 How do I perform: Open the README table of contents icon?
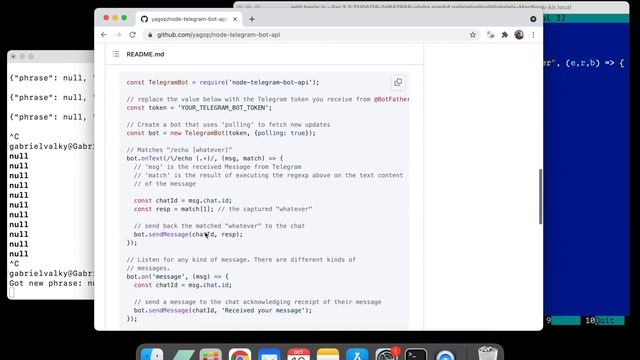coord(116,54)
